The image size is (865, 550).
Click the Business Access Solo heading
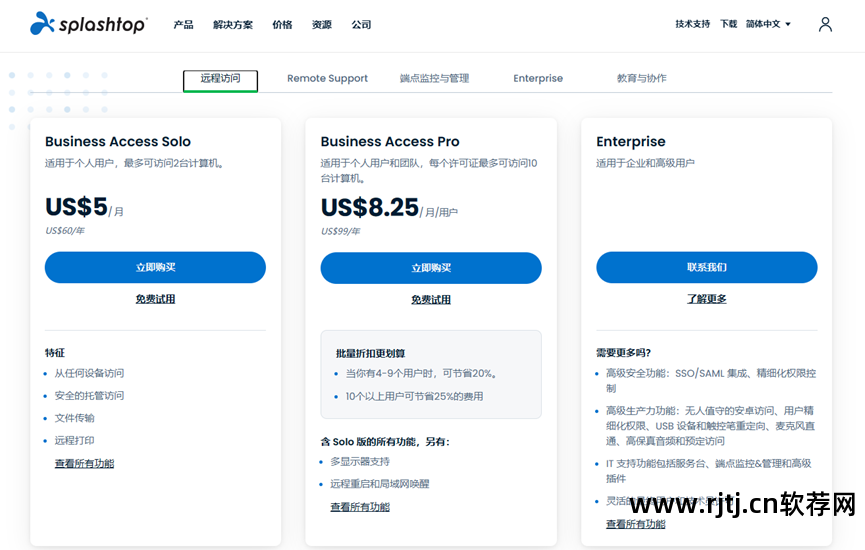point(118,142)
